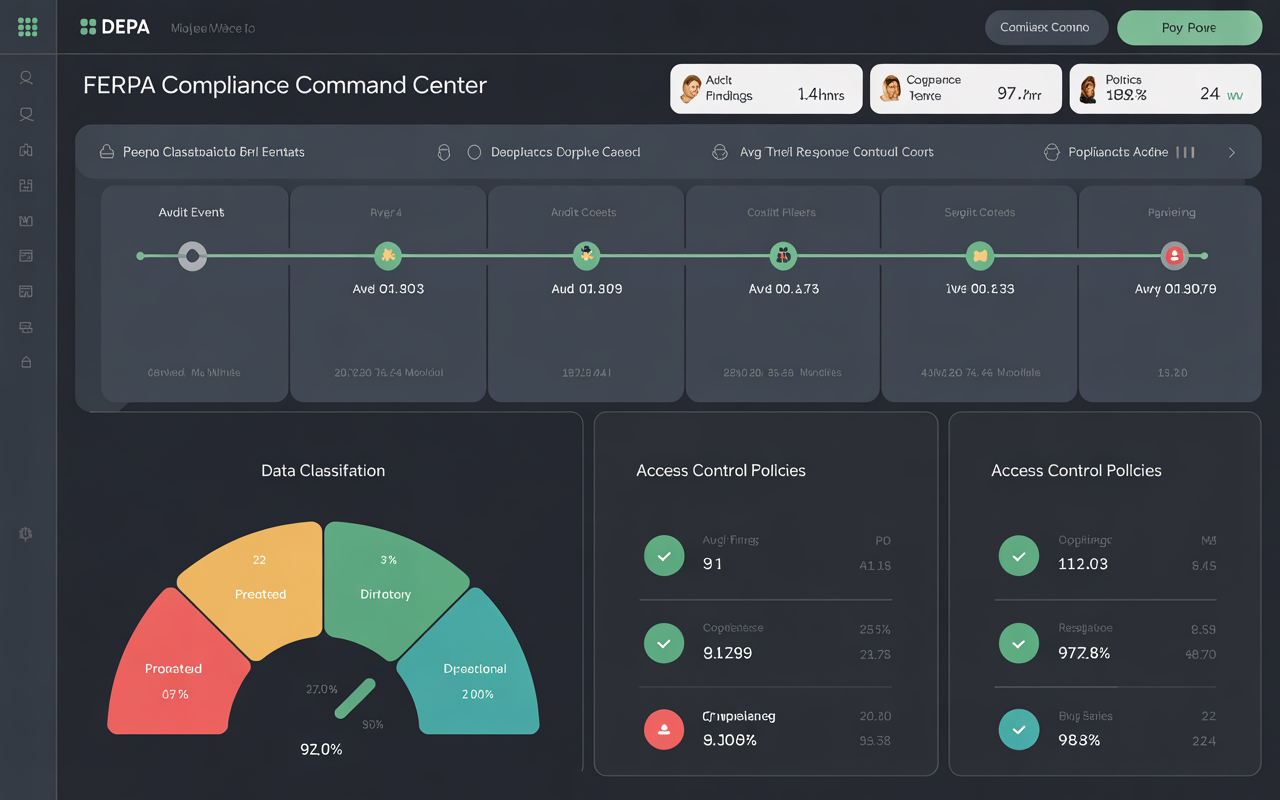Toggle the lock control beside Avg Trell Response
Screen dimensions: 1280x800
point(720,152)
